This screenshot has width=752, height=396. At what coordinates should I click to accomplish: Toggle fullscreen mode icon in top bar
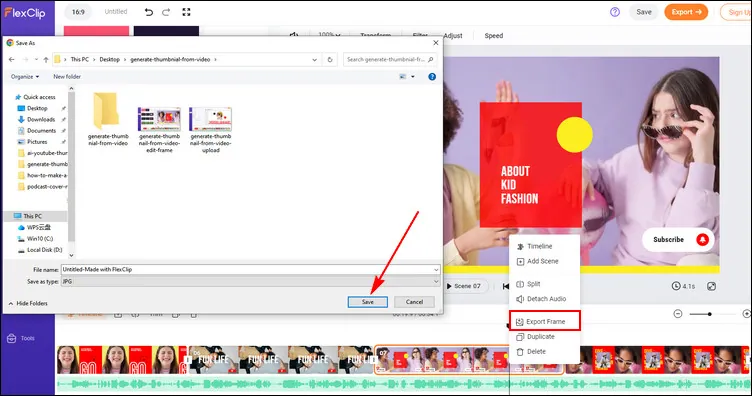tap(187, 12)
